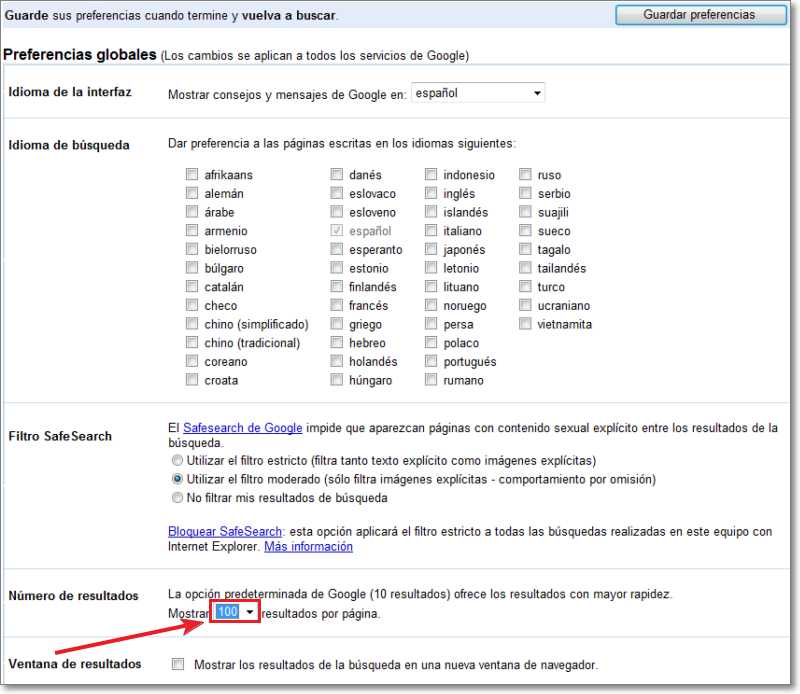This screenshot has height=694, width=800.
Task: Check the afrikaans language checkbox
Action: tap(192, 175)
